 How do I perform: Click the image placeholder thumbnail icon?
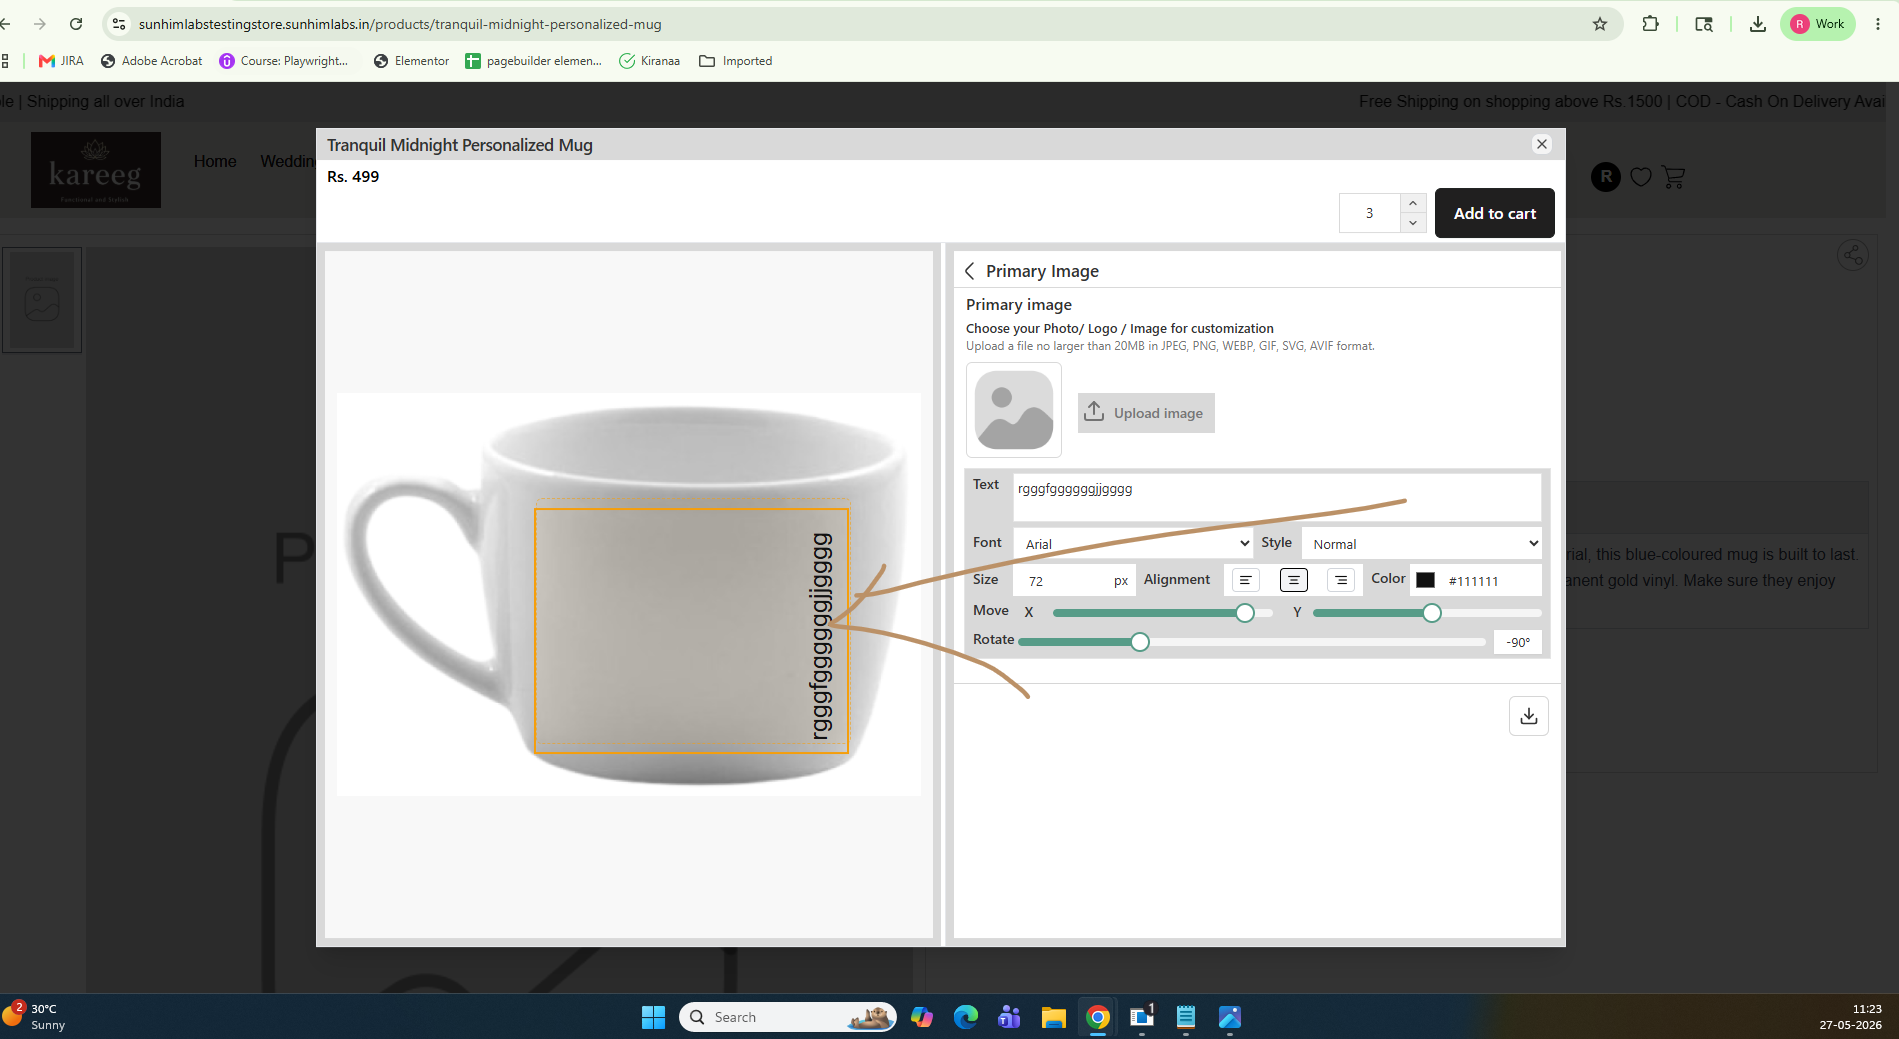tap(1014, 410)
